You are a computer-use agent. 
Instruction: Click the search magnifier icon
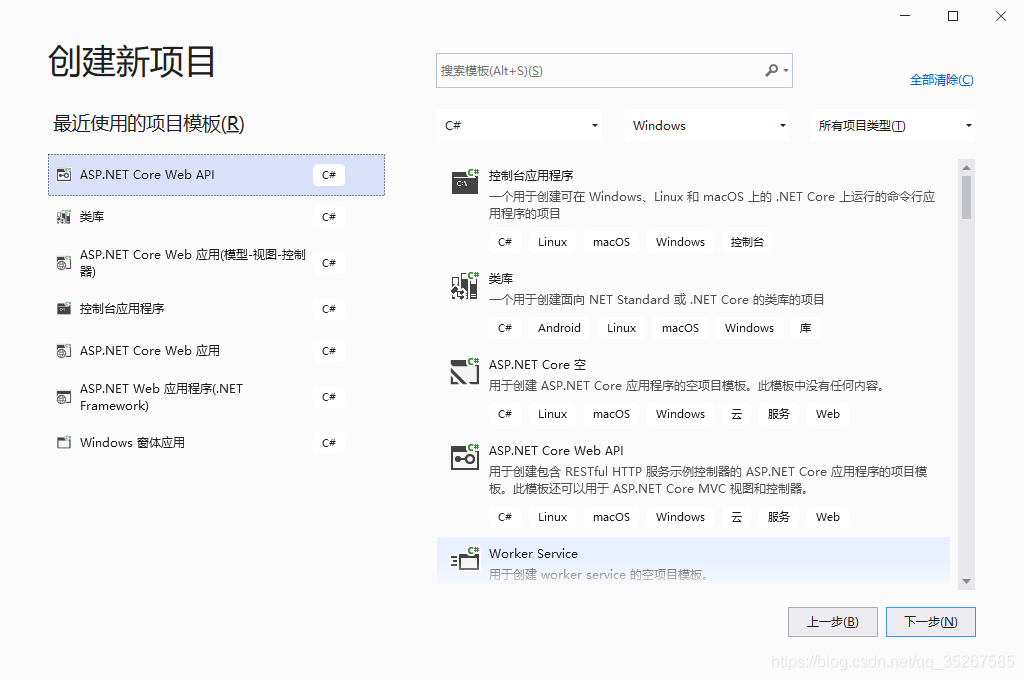[x=773, y=70]
